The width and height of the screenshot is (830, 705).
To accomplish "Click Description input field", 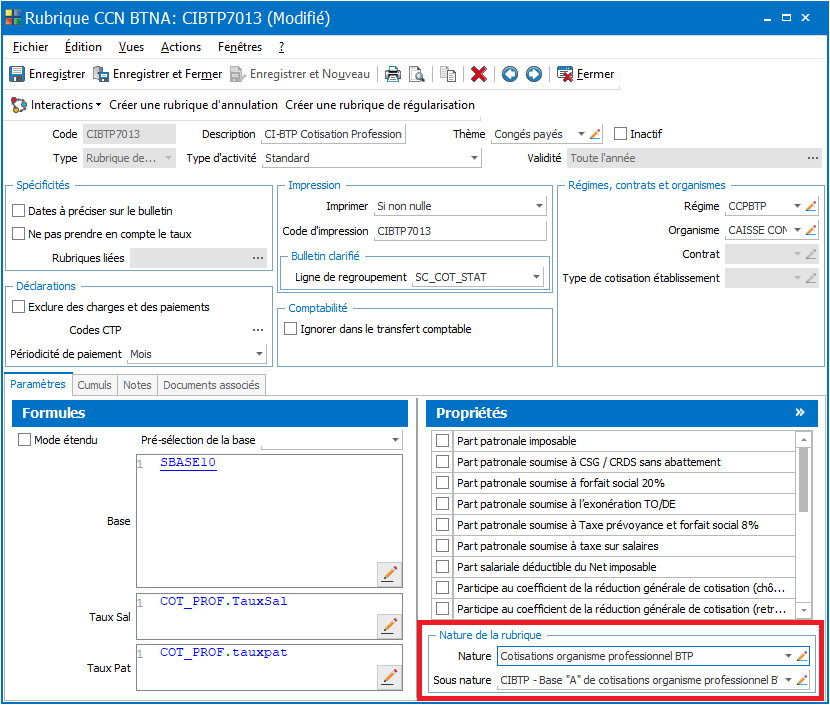I will coord(333,134).
